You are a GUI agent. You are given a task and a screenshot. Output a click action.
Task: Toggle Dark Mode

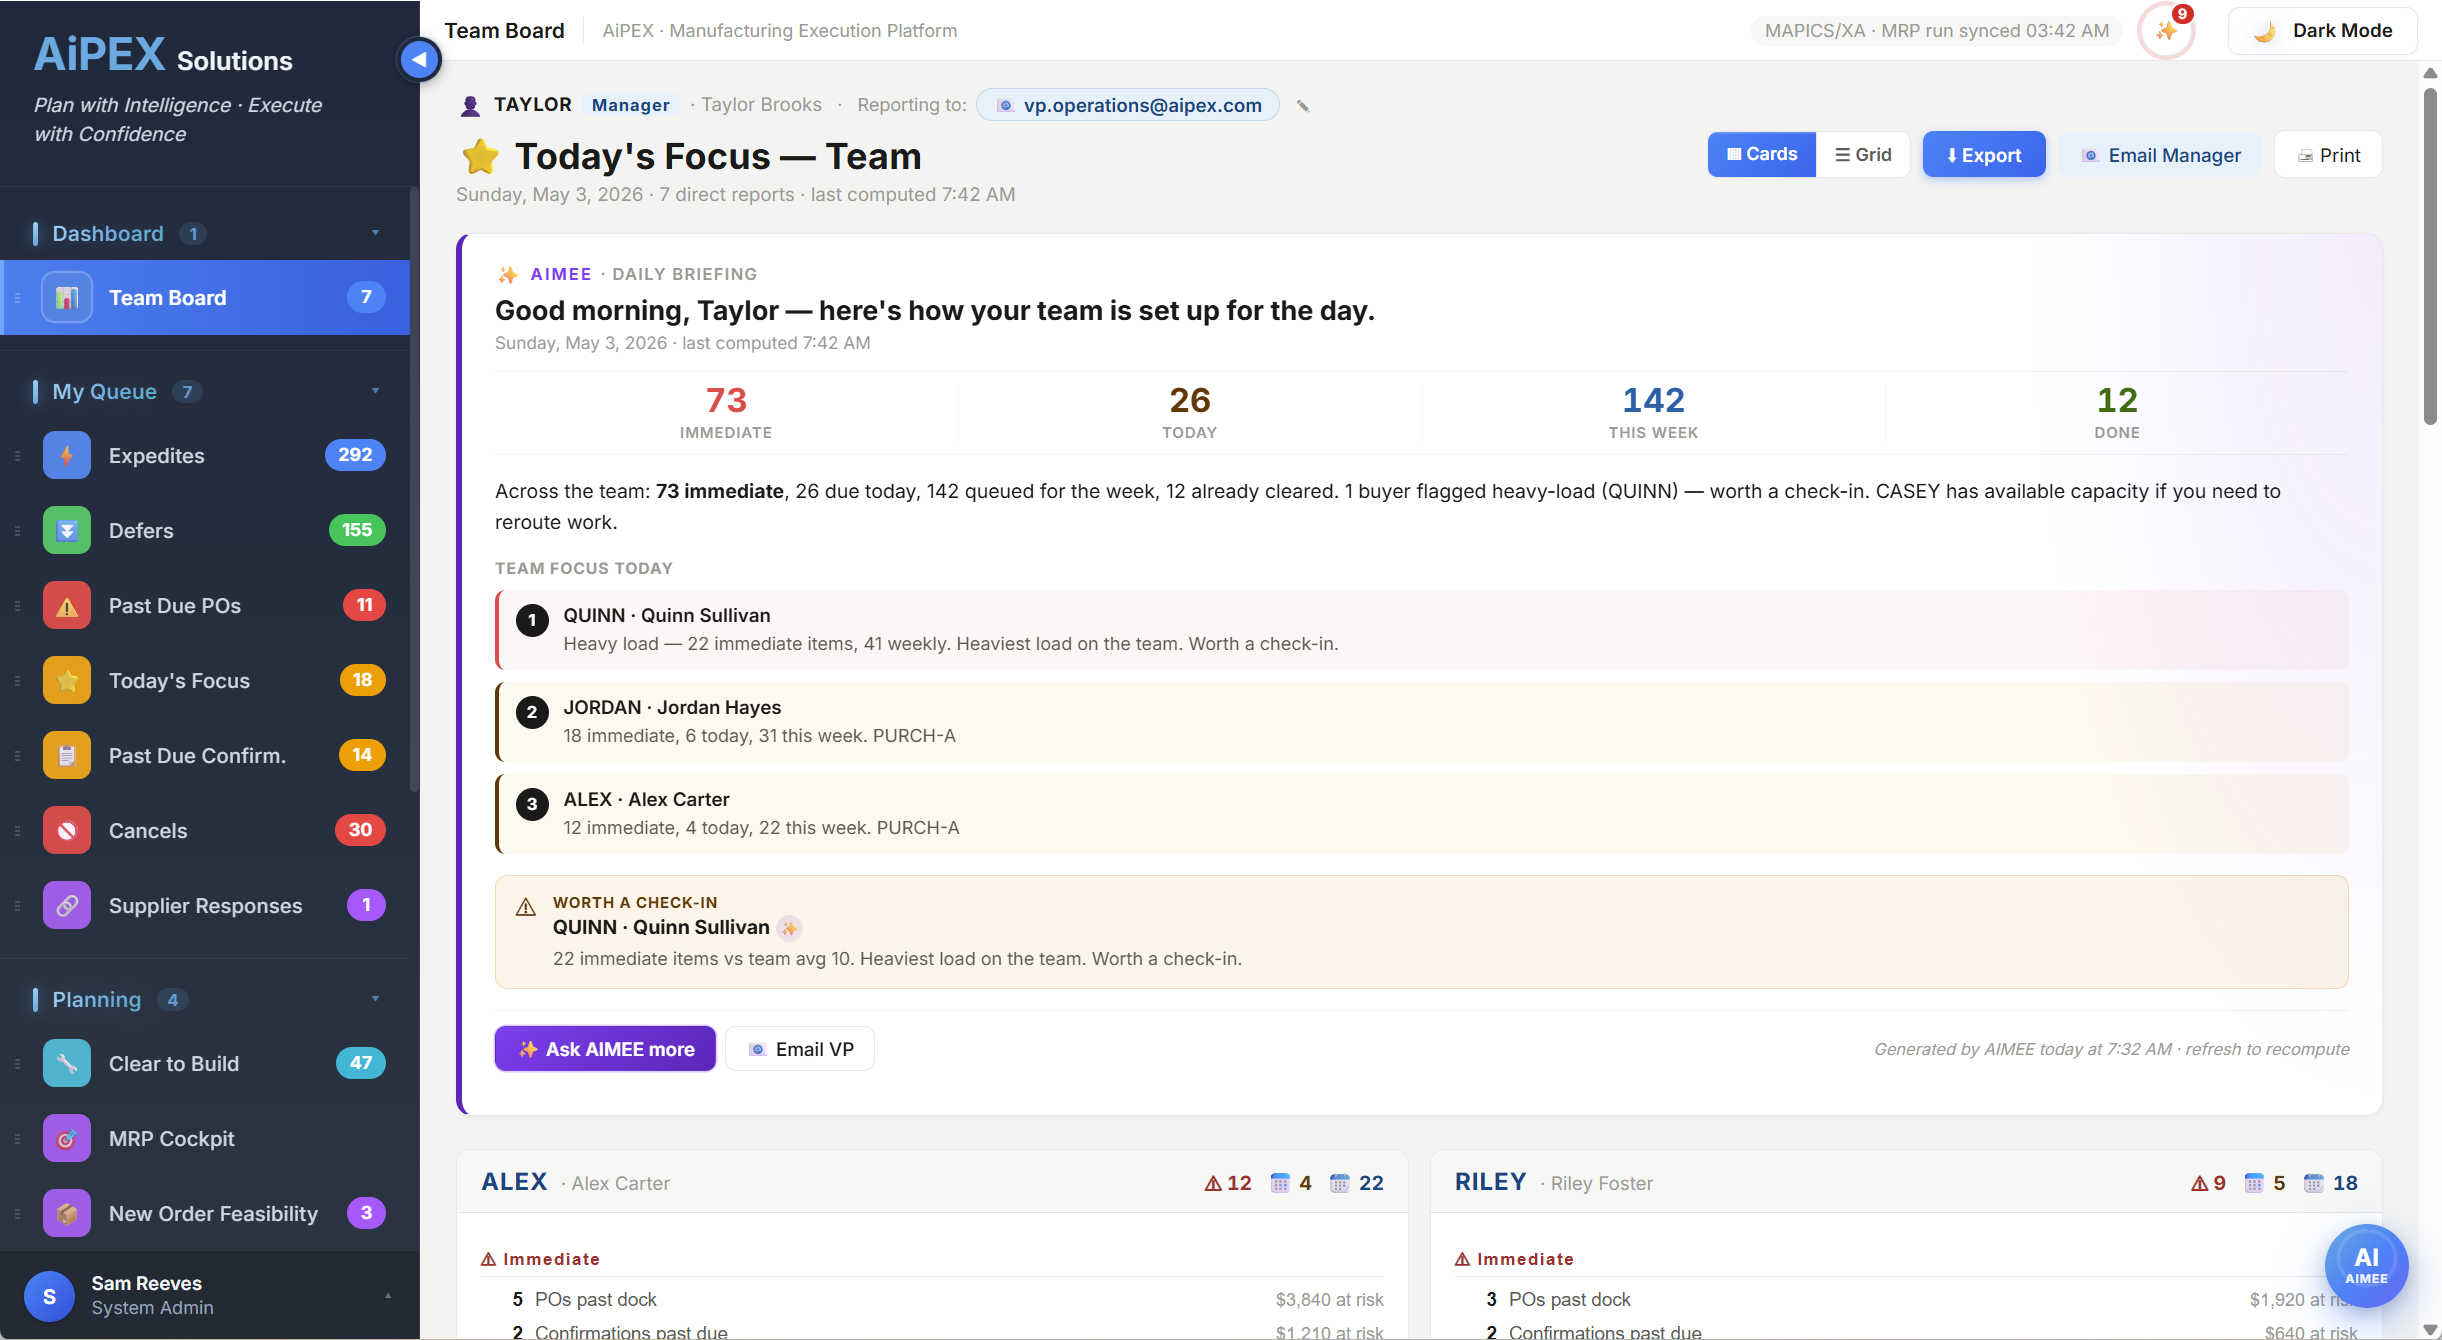[x=2322, y=31]
